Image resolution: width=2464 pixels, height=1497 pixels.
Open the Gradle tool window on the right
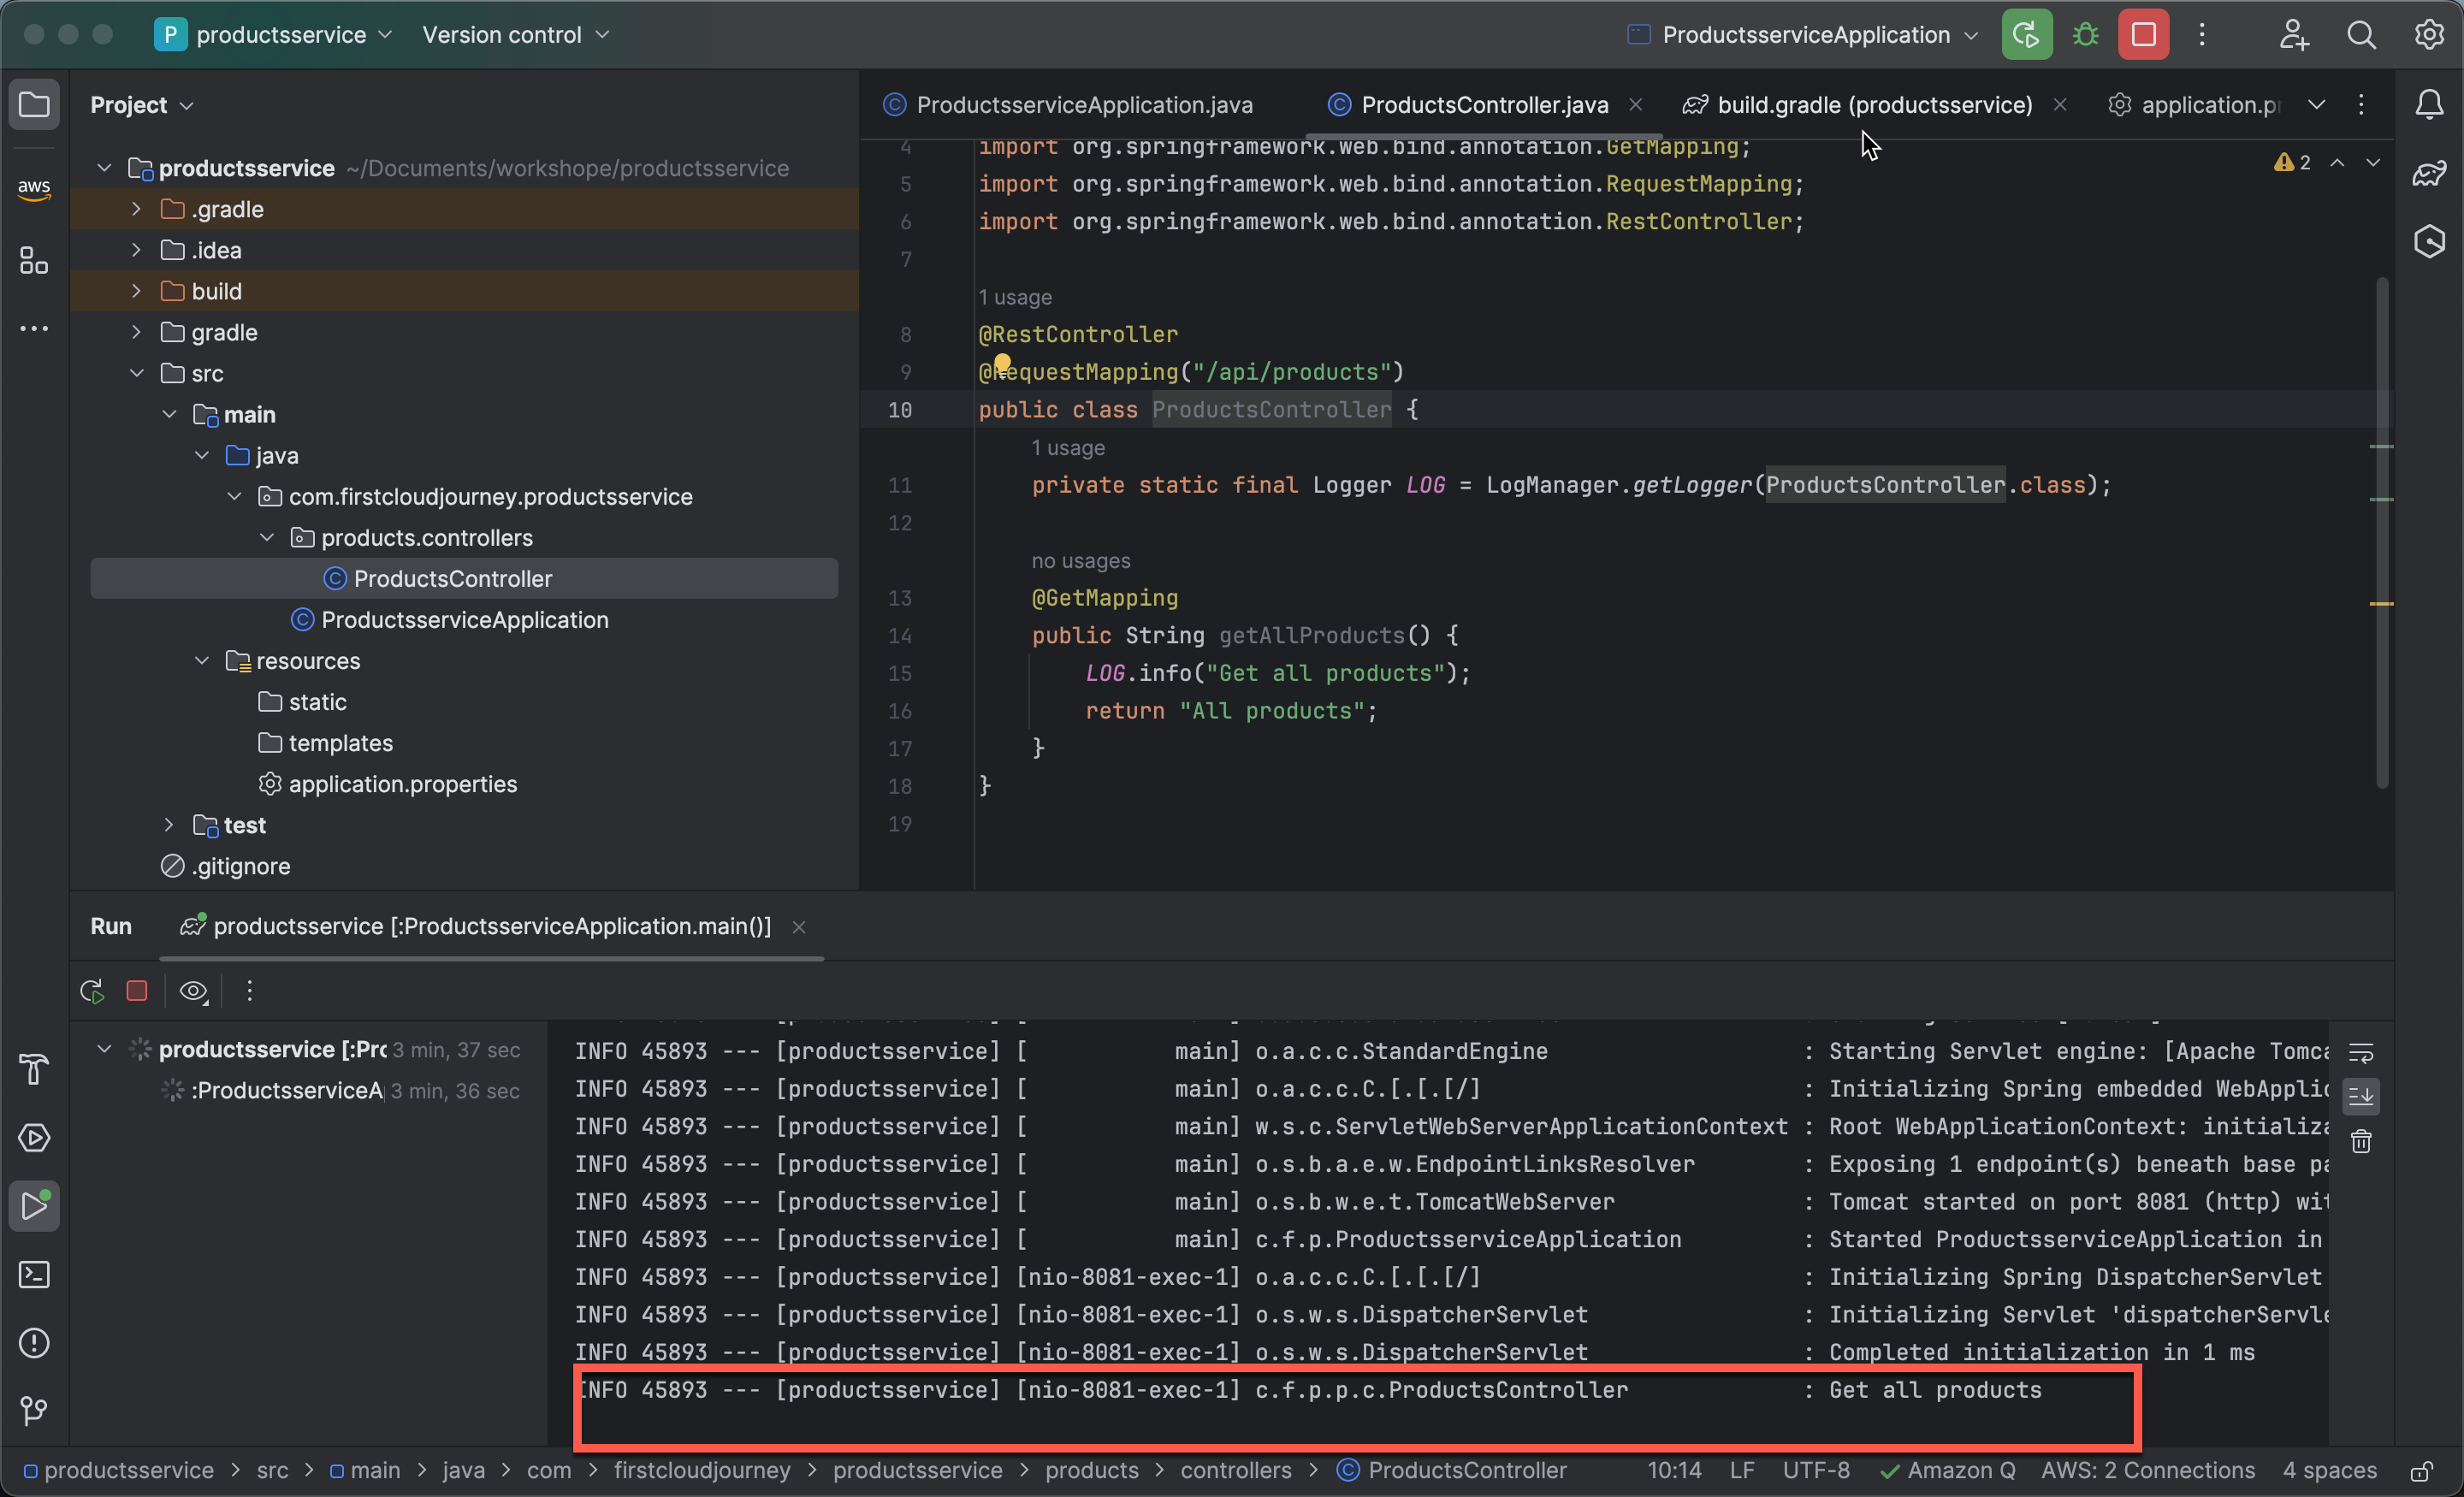2429,173
